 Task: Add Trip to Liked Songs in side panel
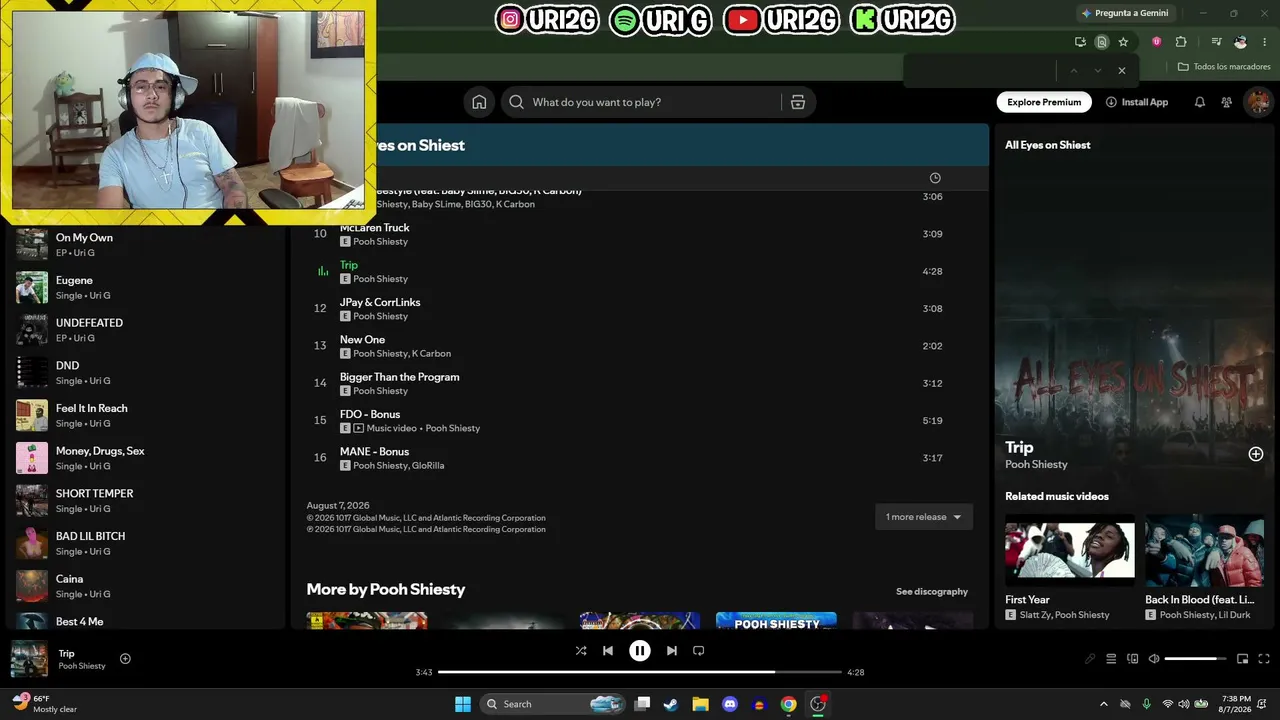coord(1256,454)
